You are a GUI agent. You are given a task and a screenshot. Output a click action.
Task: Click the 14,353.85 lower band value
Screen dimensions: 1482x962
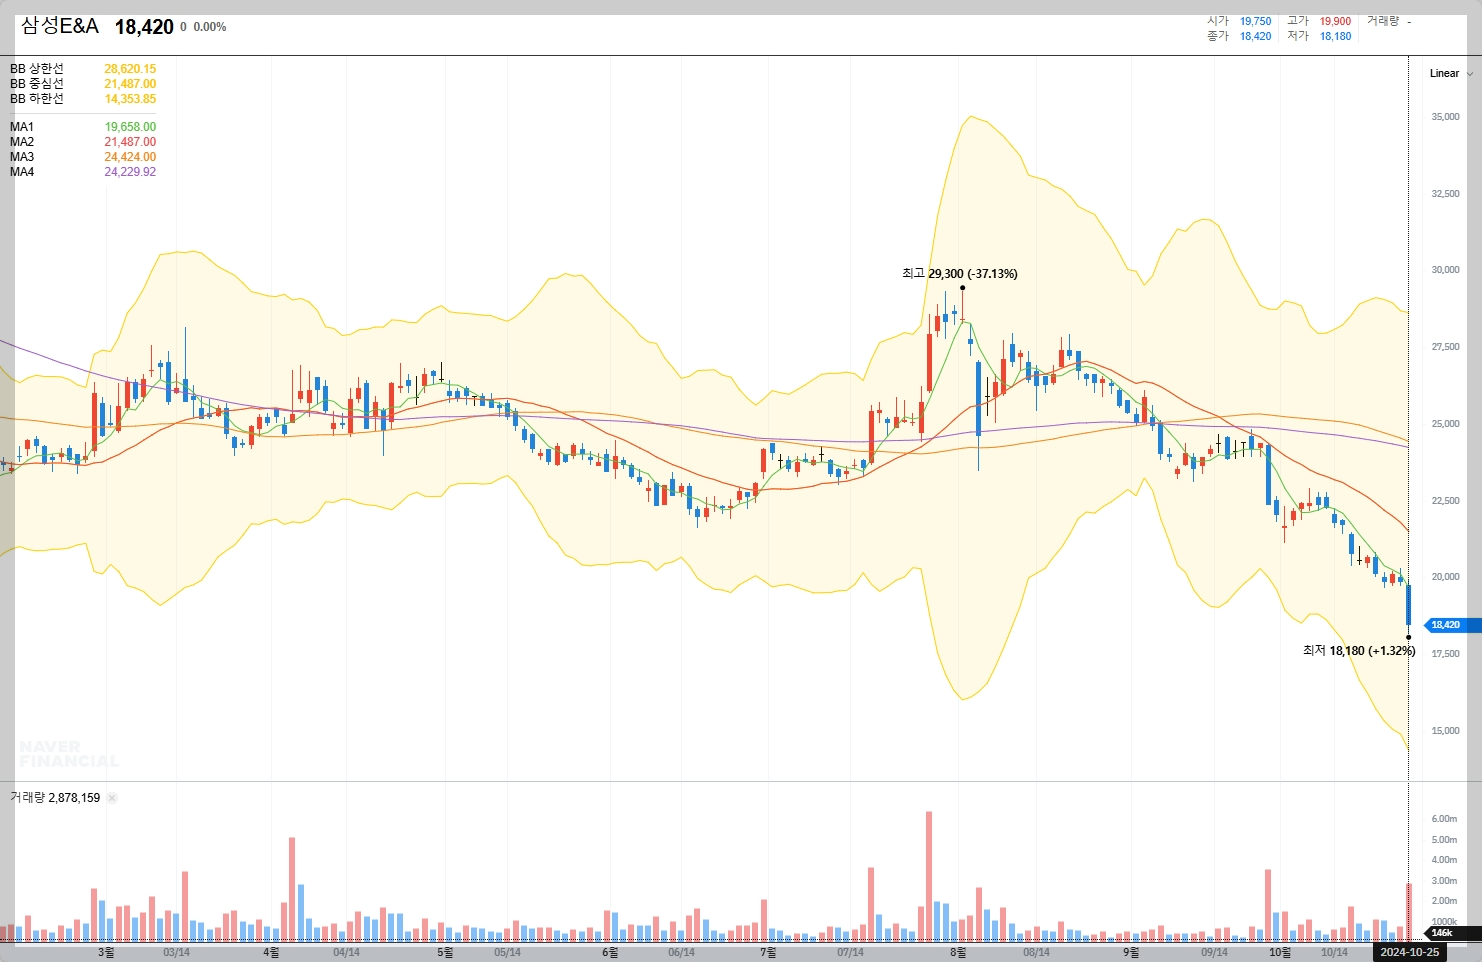(130, 99)
